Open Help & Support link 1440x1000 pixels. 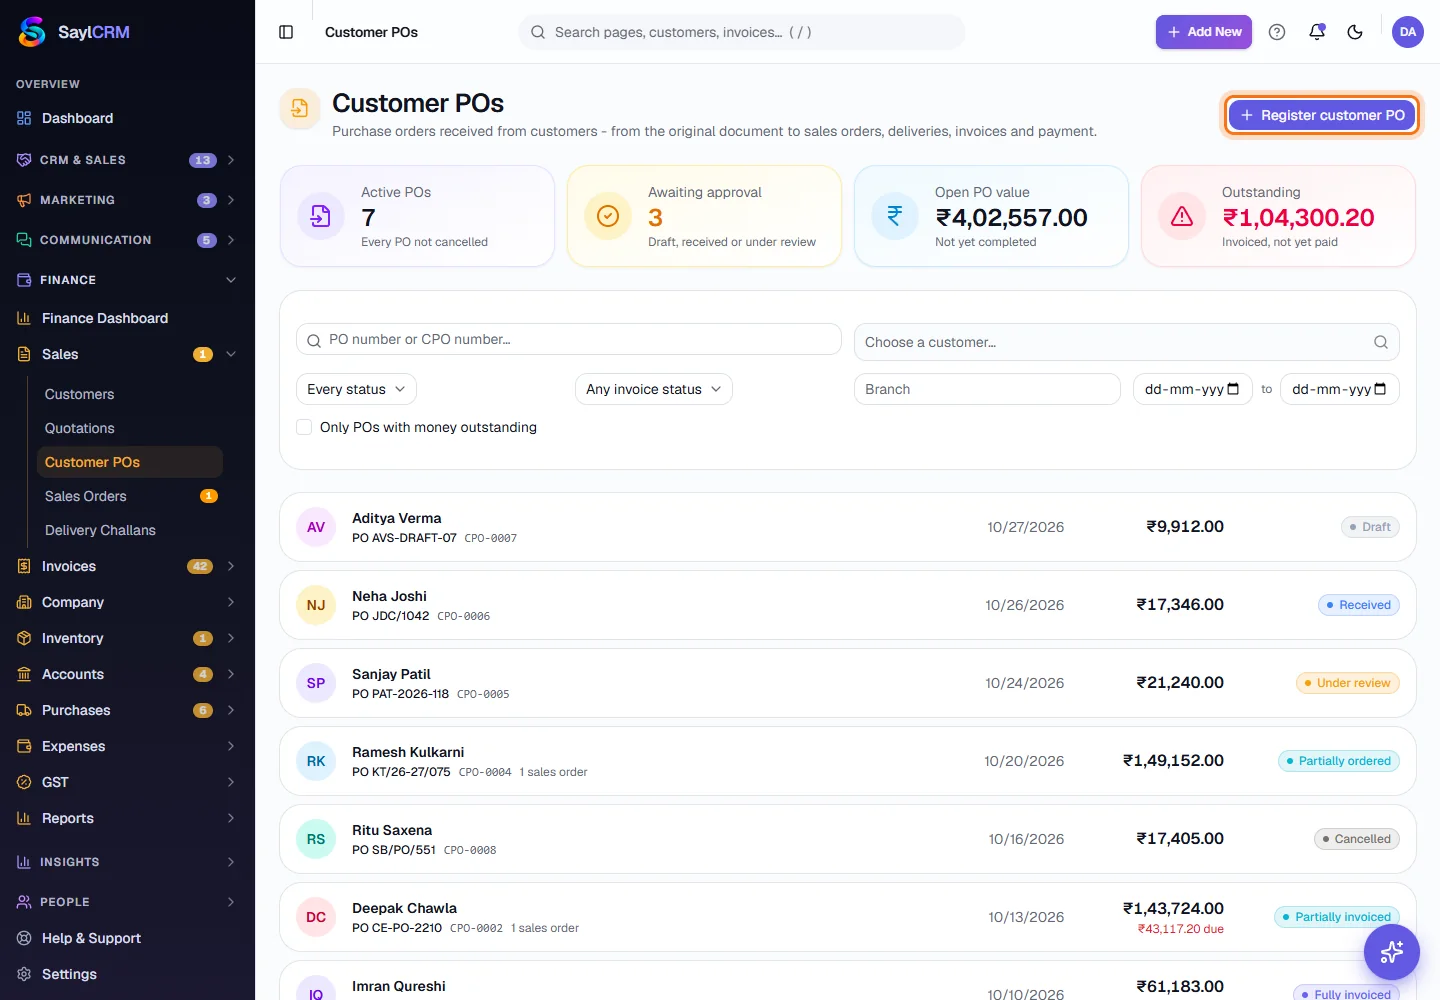pyautogui.click(x=127, y=938)
